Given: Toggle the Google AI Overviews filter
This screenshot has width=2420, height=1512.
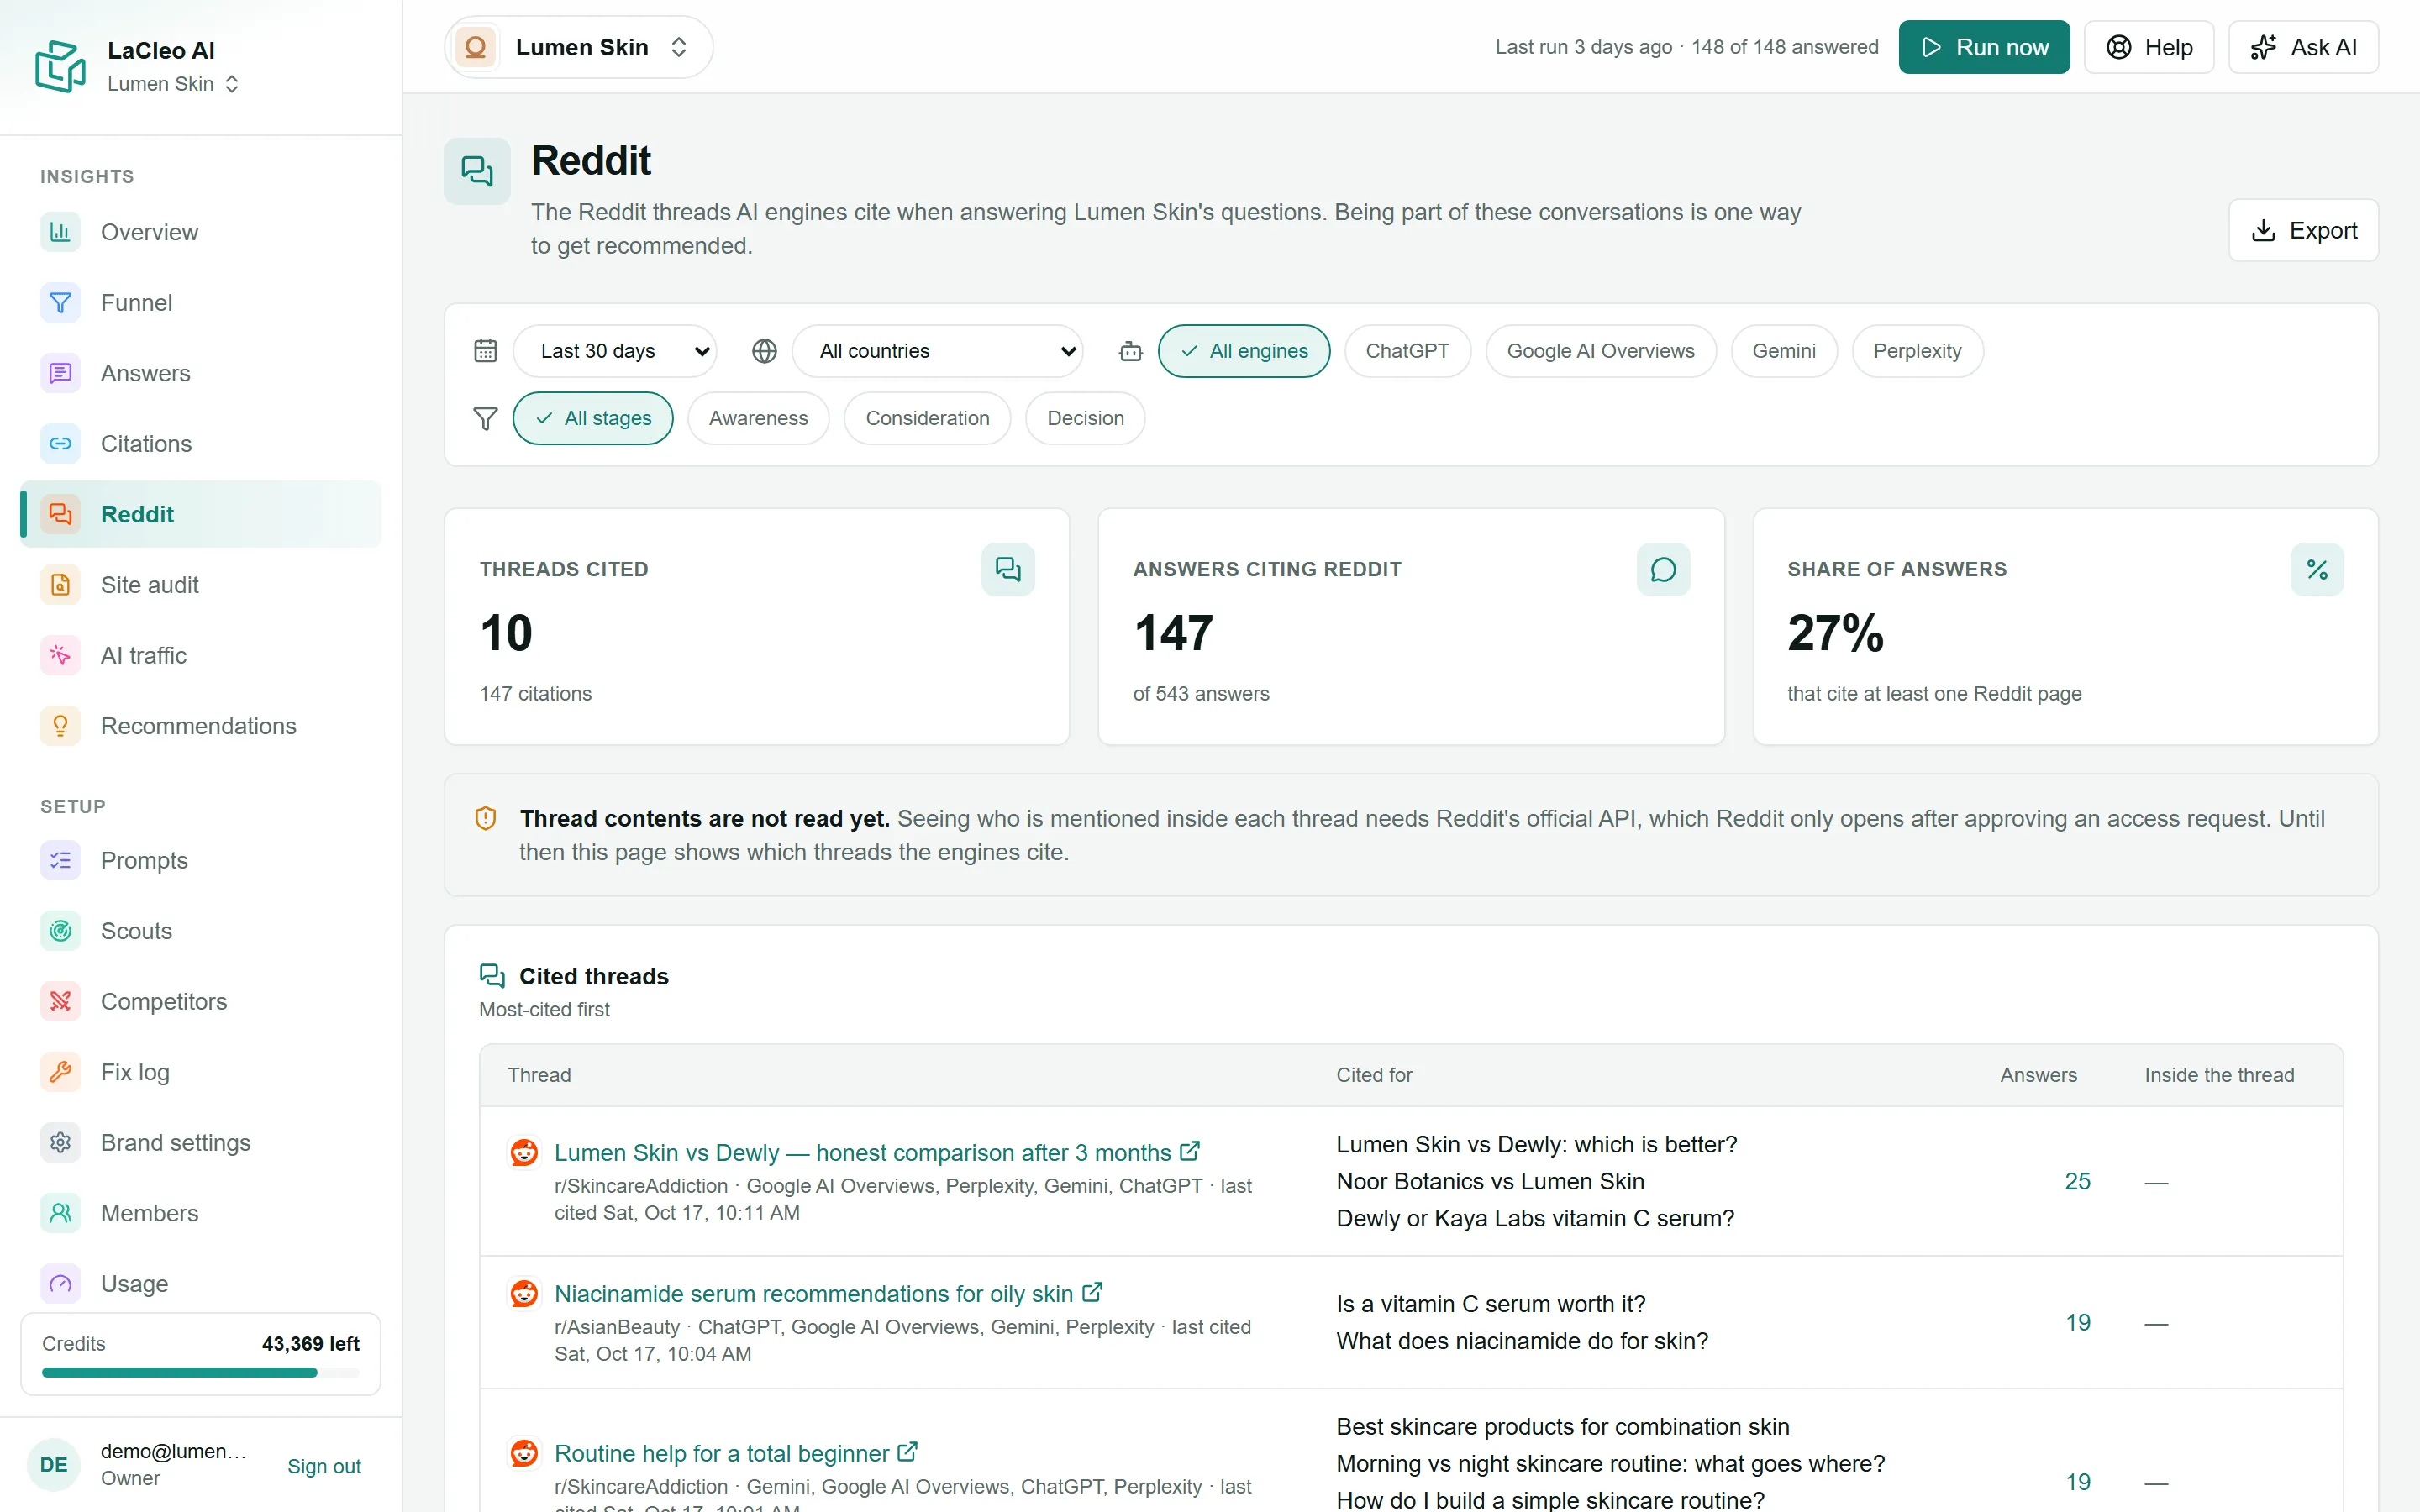Looking at the screenshot, I should pos(1600,351).
